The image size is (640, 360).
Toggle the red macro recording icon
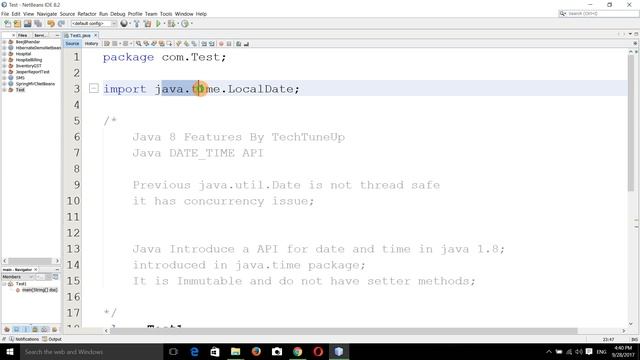(221, 44)
